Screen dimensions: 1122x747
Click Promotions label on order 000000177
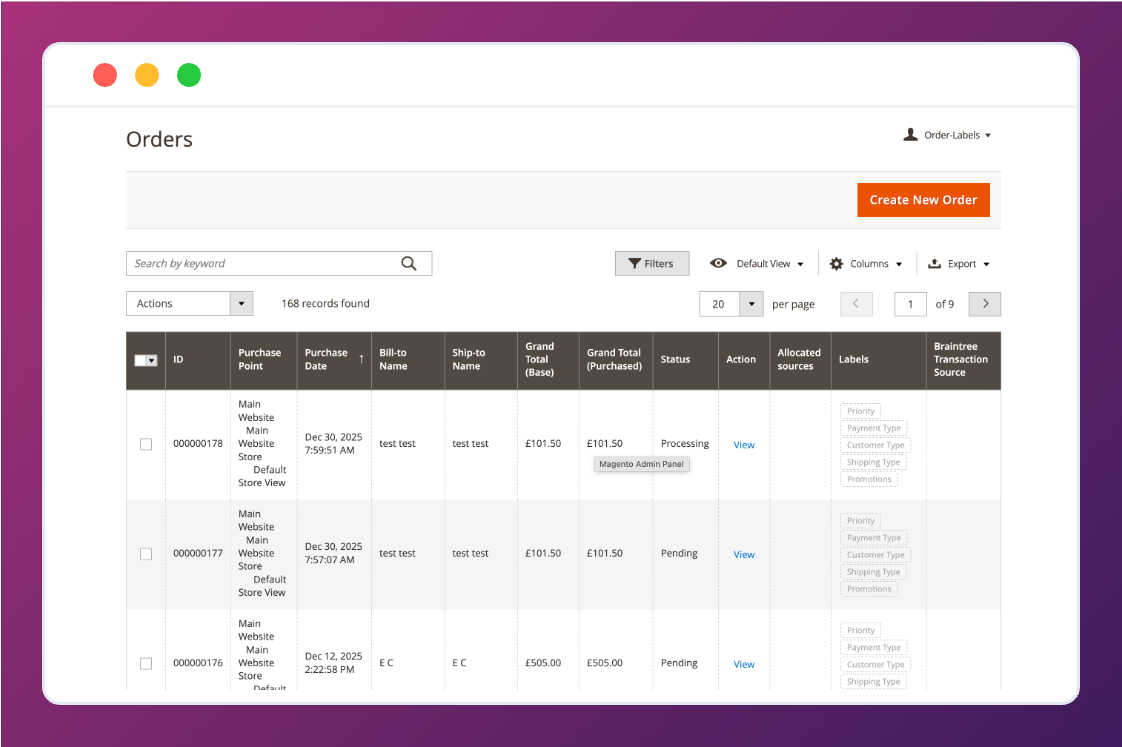click(x=869, y=589)
